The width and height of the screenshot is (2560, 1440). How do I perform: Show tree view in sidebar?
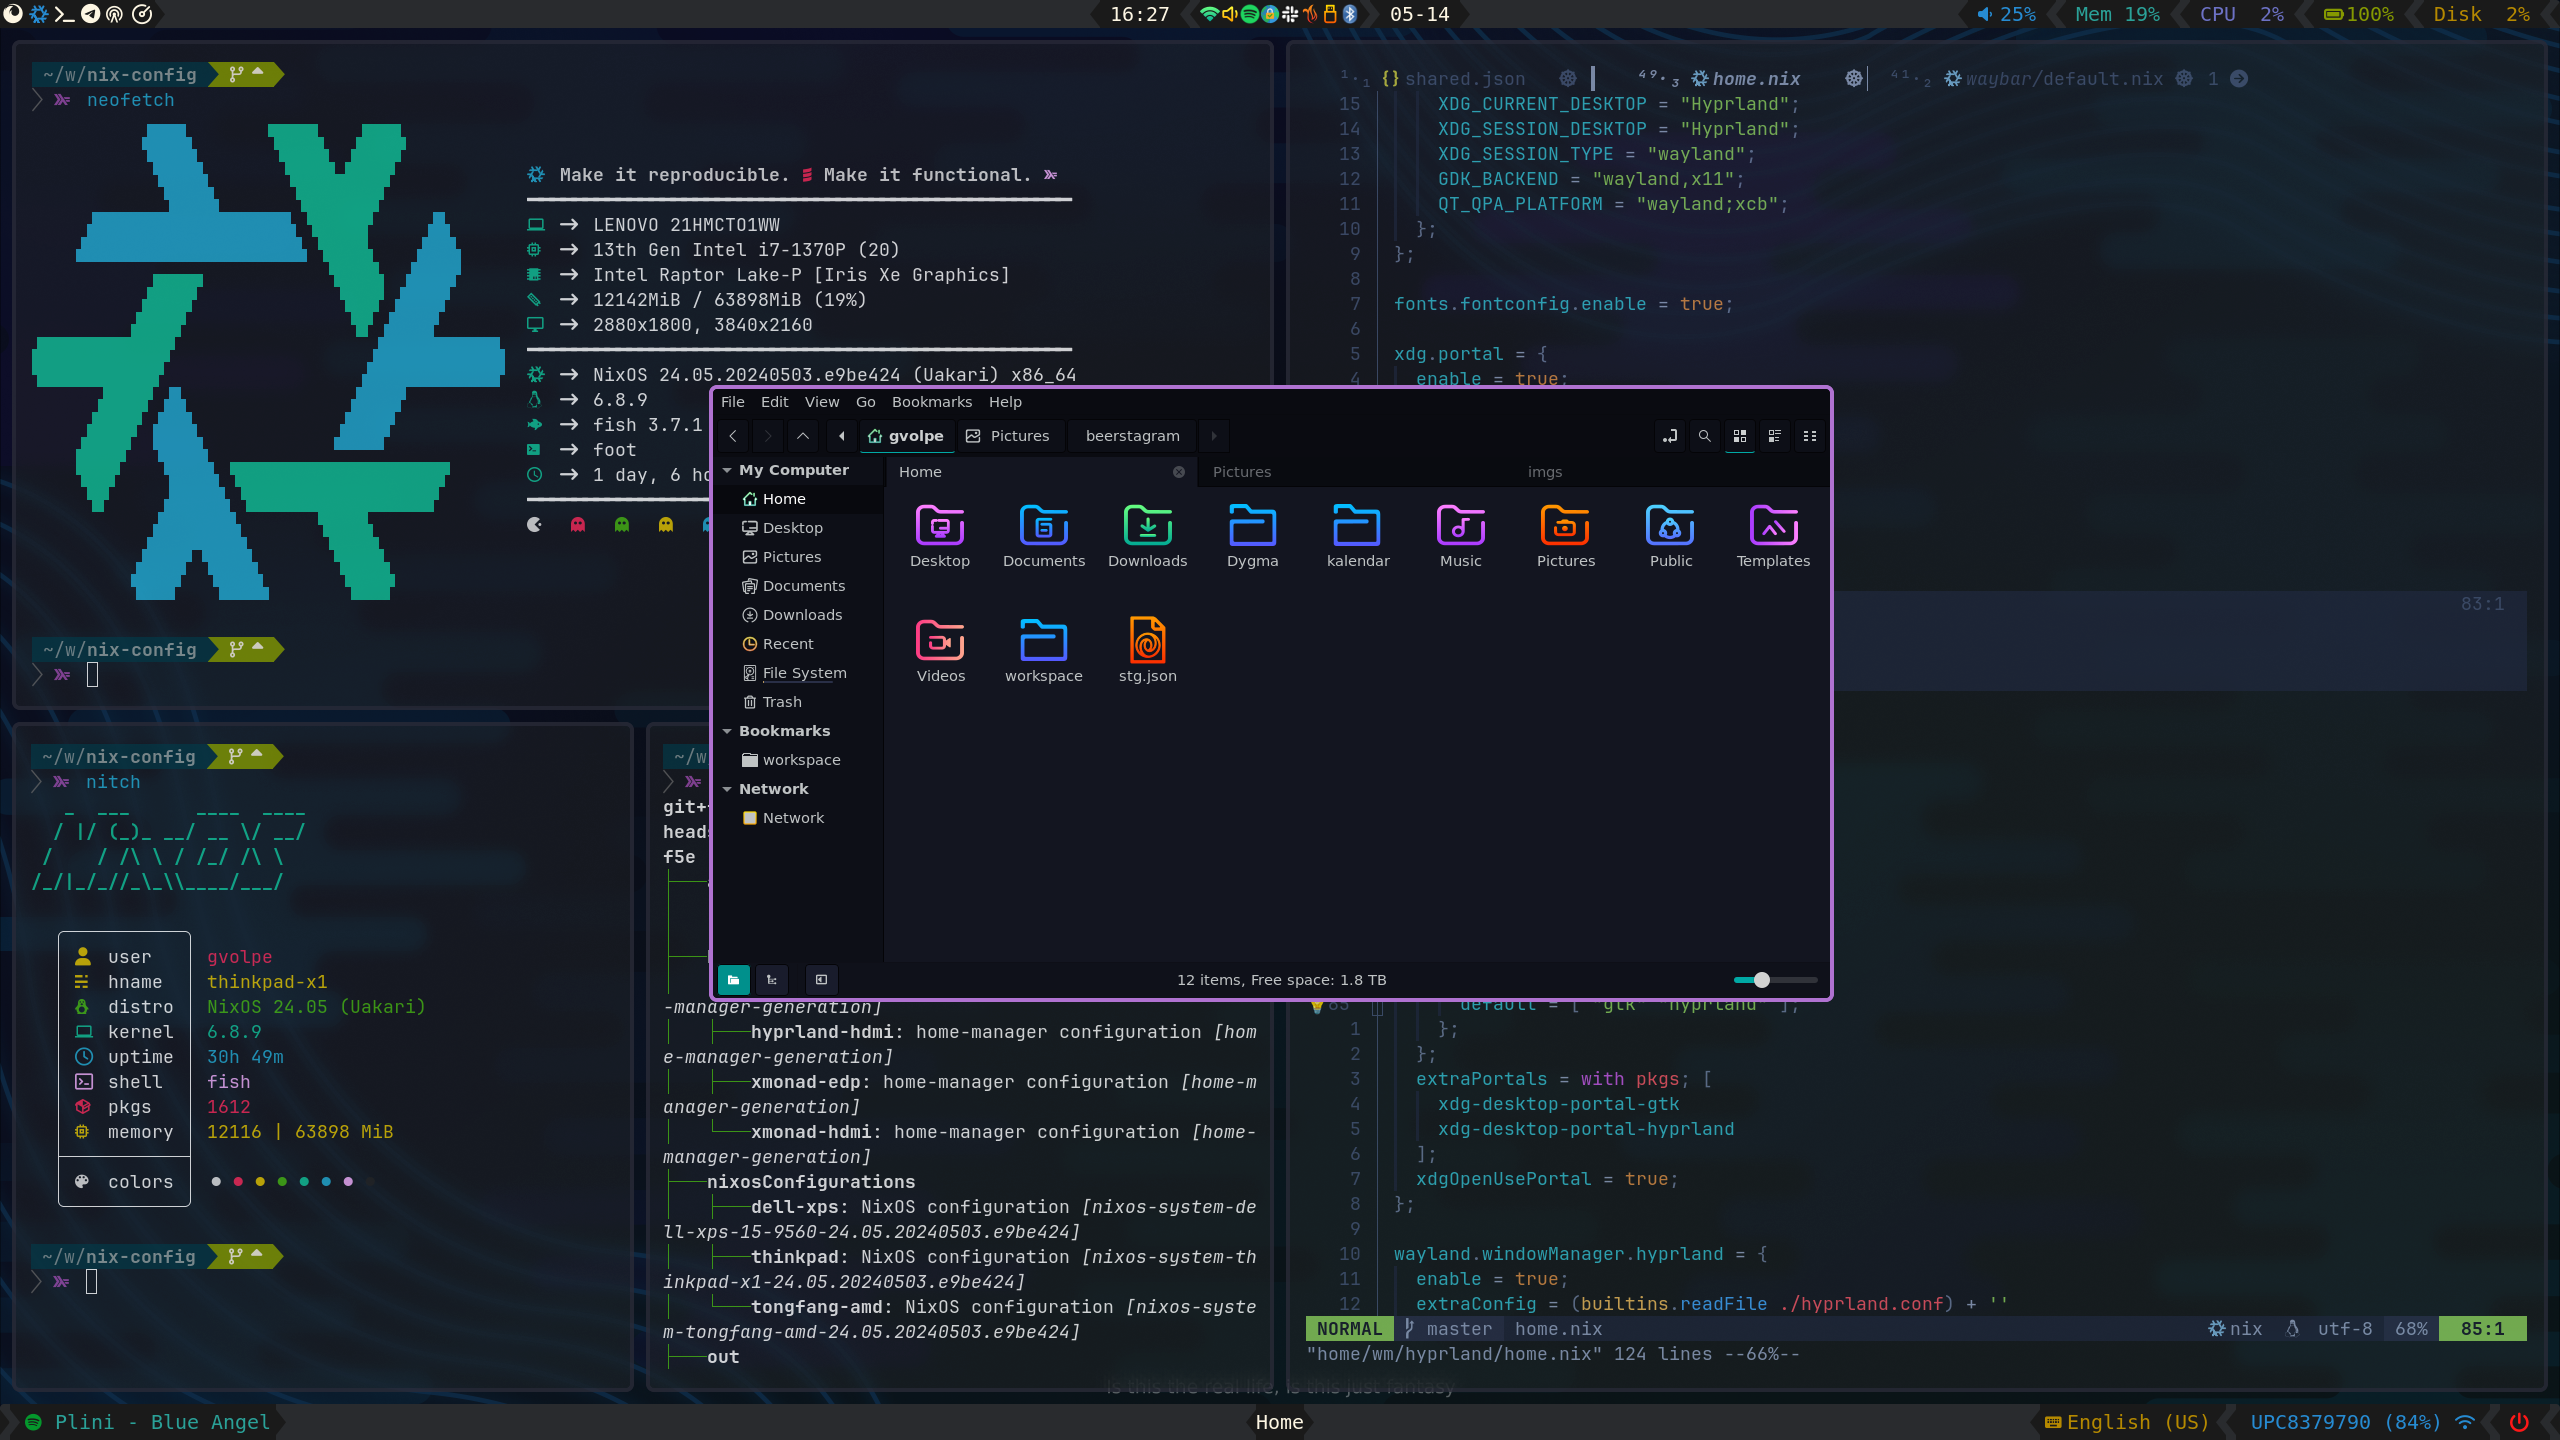click(772, 980)
